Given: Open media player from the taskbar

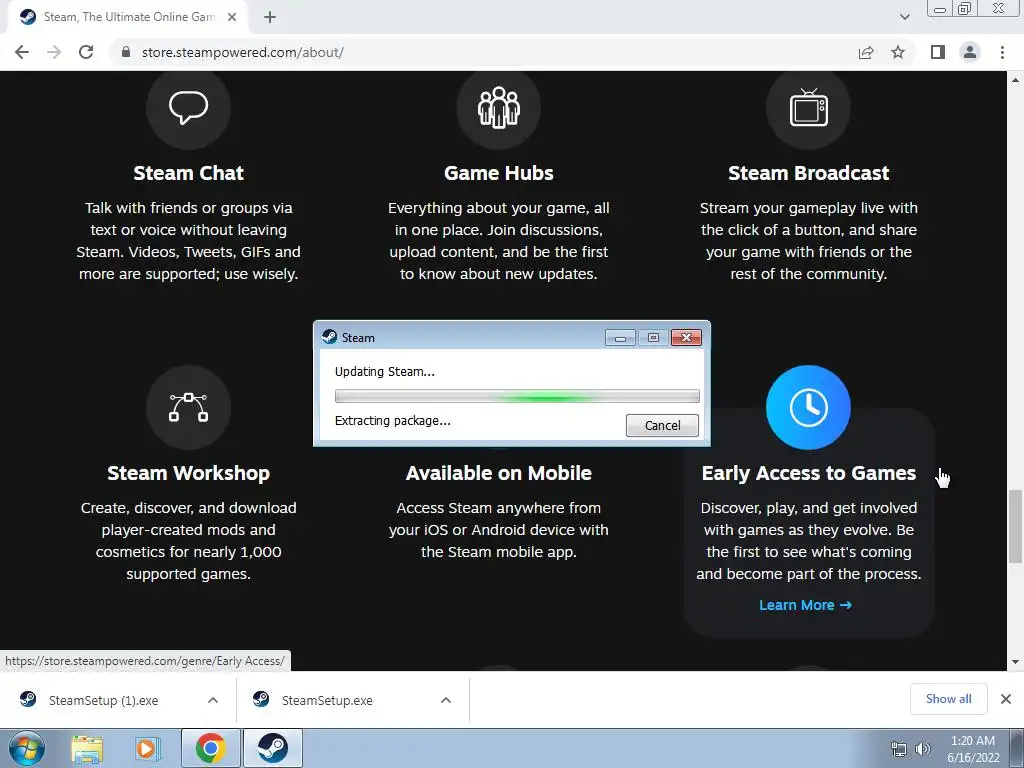Looking at the screenshot, I should coord(148,748).
